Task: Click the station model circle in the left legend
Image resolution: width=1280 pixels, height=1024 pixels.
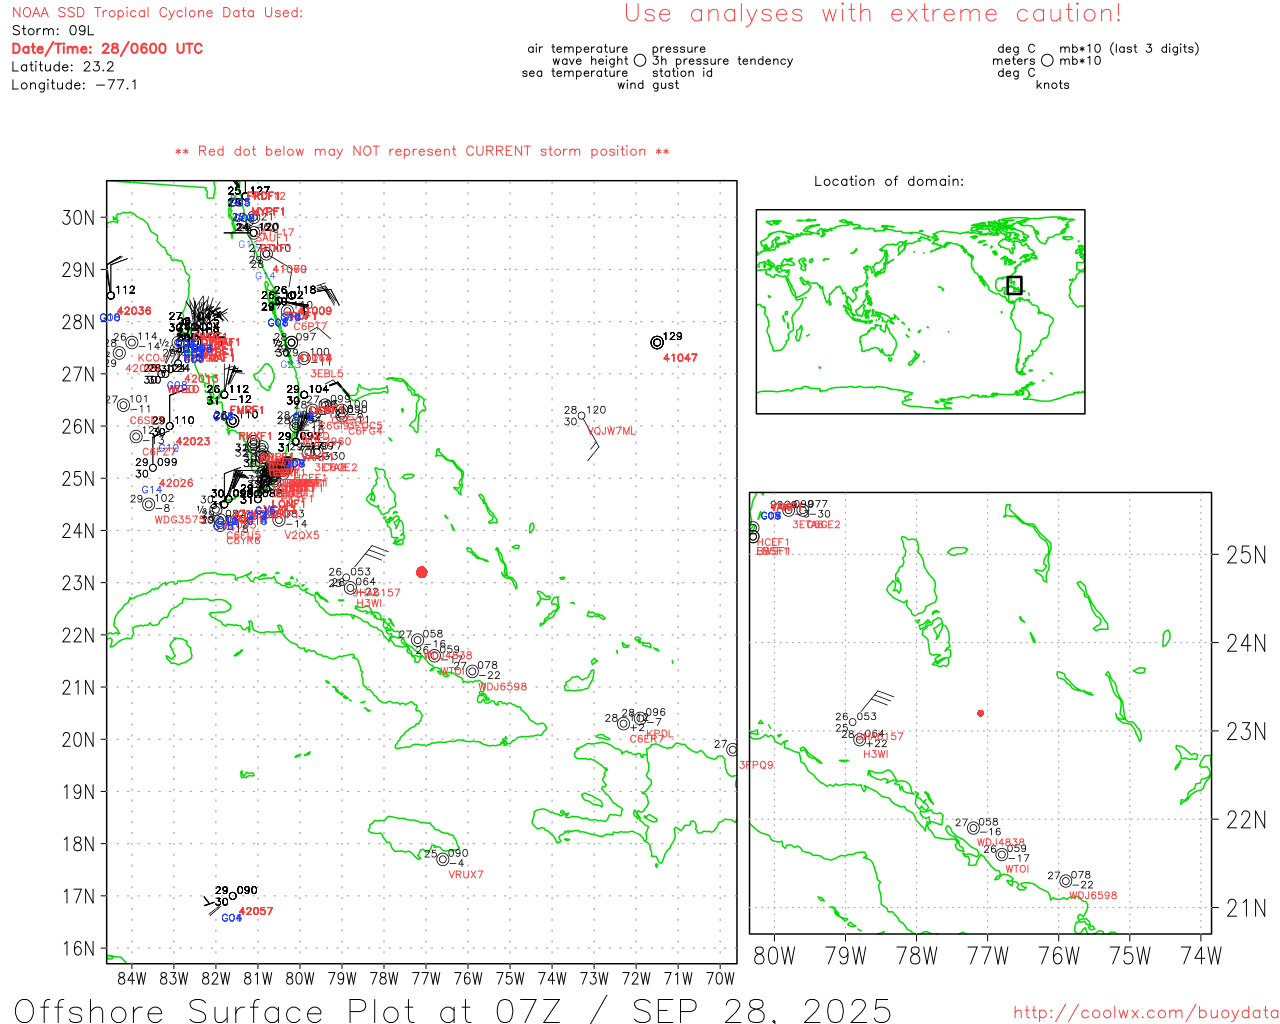Action: [640, 61]
